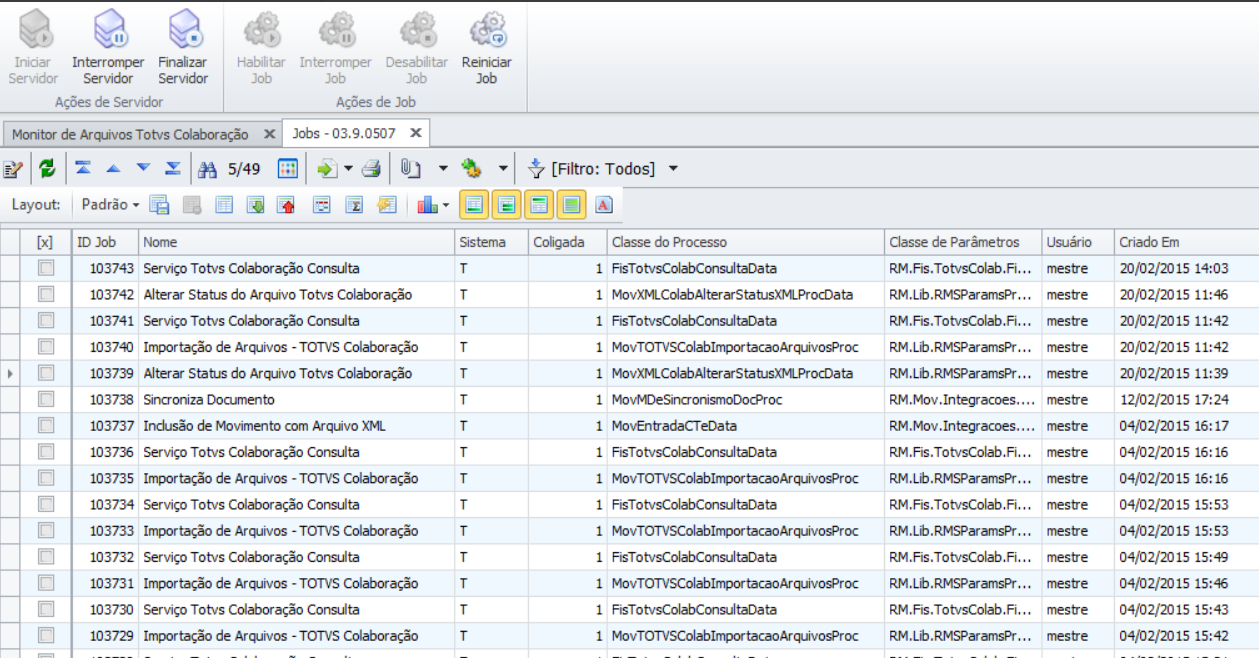Click Habilitar Job icon
The image size is (1259, 658).
(261, 29)
